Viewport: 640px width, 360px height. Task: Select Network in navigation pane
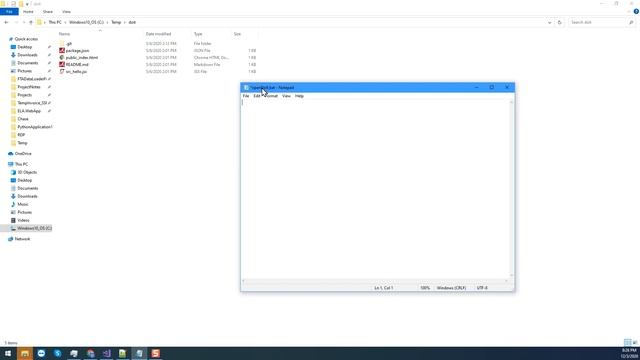(22, 239)
